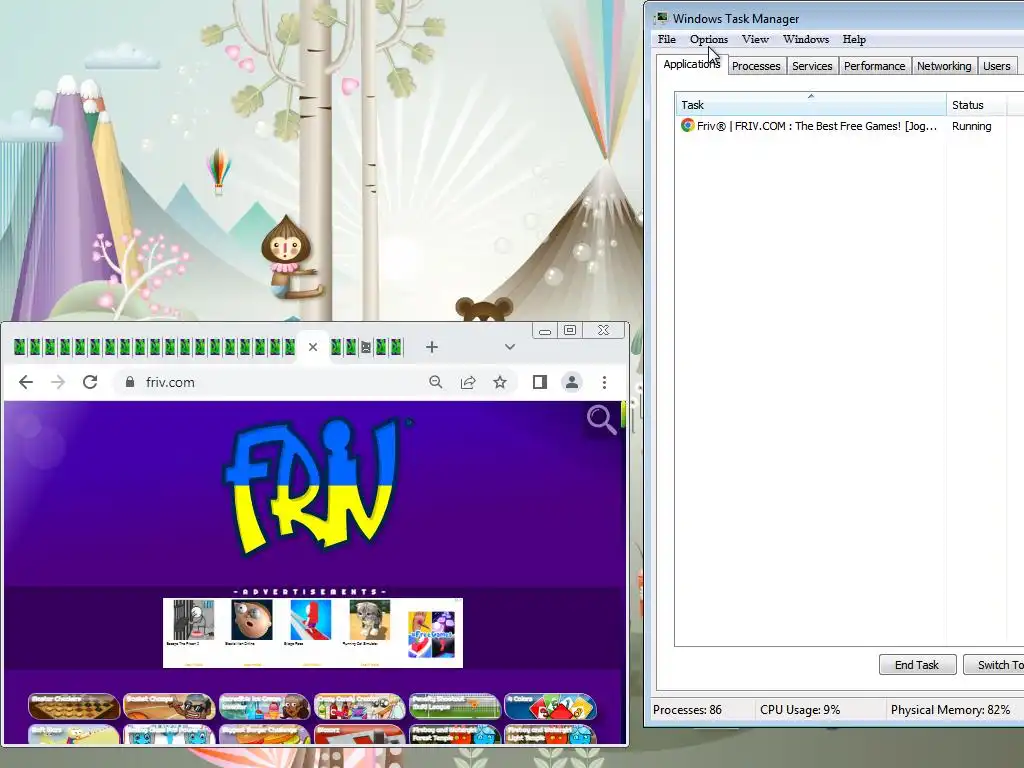Viewport: 1024px width, 768px height.
Task: Click the FreeGames ad banner image
Action: (x=431, y=633)
